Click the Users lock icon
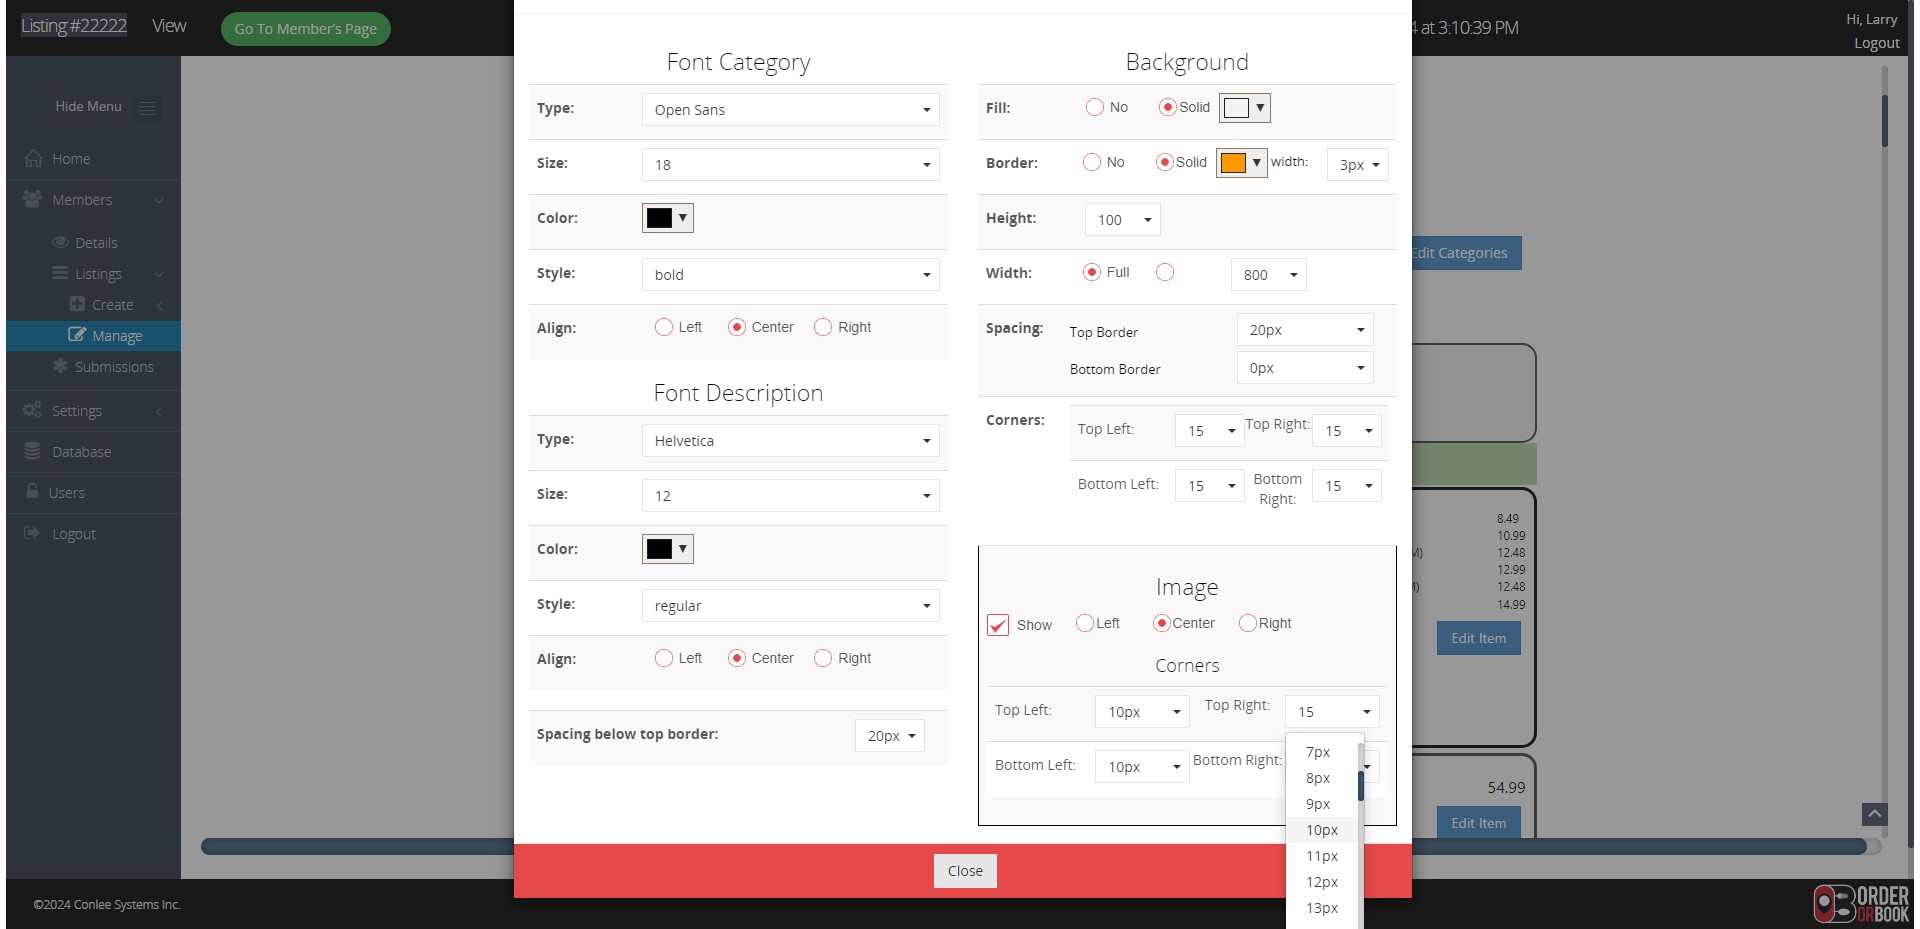Image resolution: width=1920 pixels, height=929 pixels. coord(32,492)
